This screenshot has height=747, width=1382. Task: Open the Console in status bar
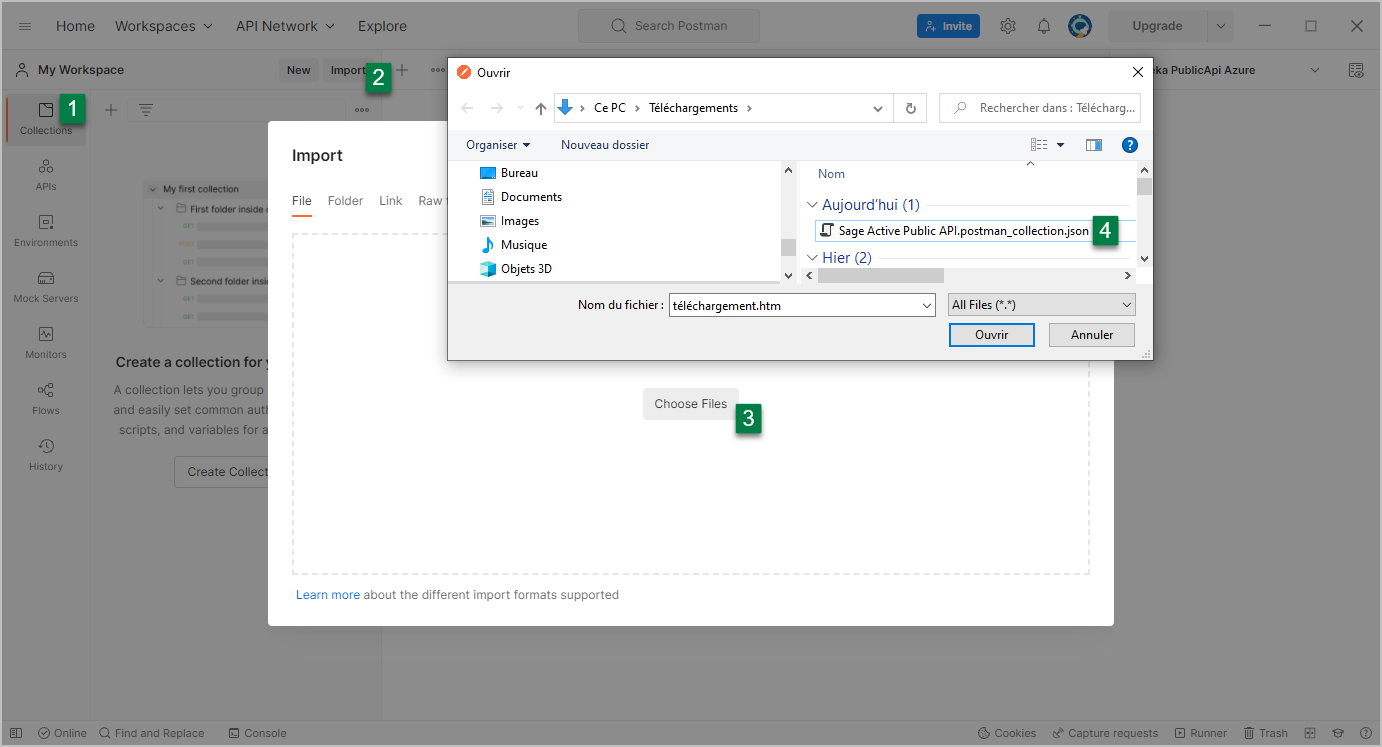(x=257, y=733)
